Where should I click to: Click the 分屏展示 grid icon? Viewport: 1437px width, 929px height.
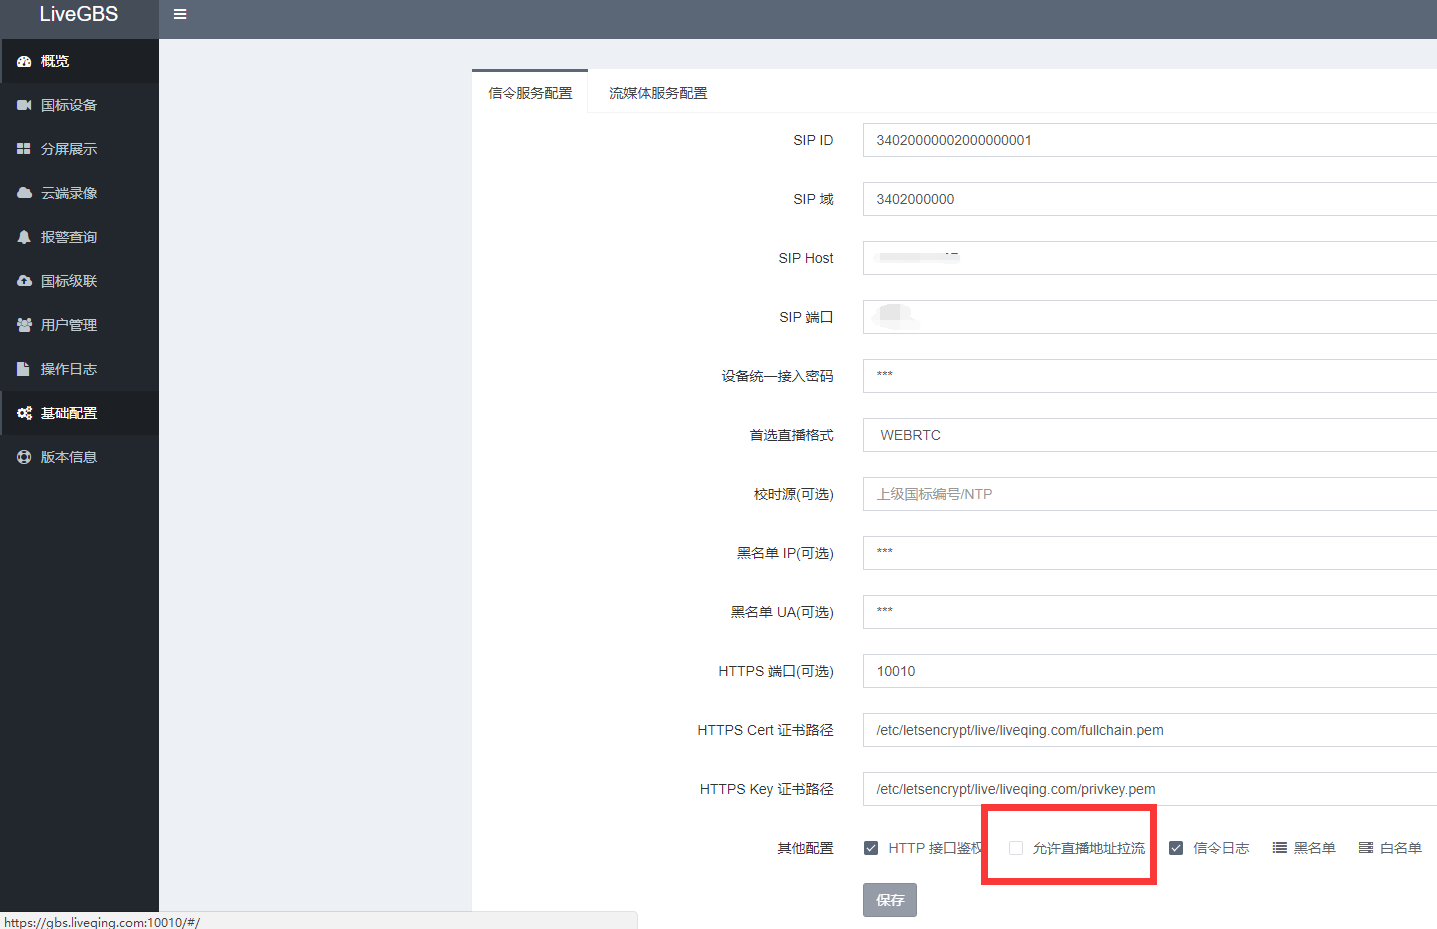pos(24,149)
